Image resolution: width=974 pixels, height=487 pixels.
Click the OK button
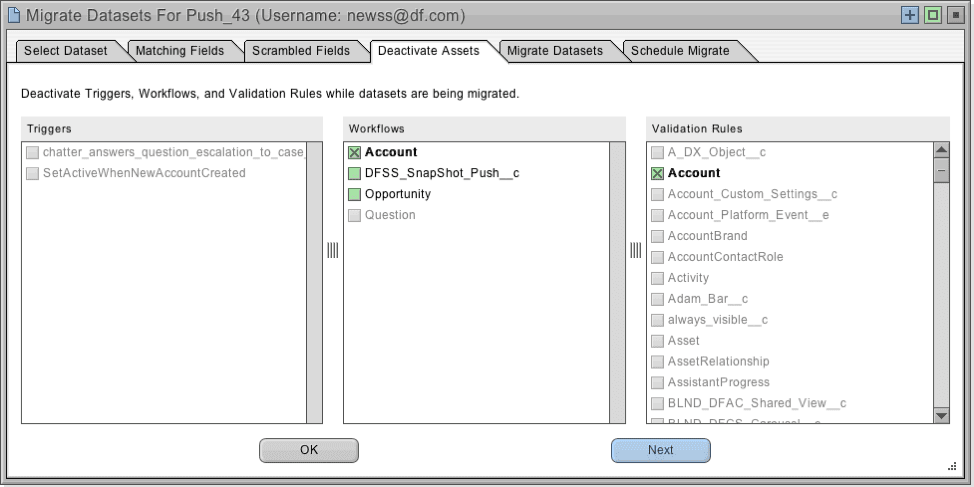tap(309, 450)
